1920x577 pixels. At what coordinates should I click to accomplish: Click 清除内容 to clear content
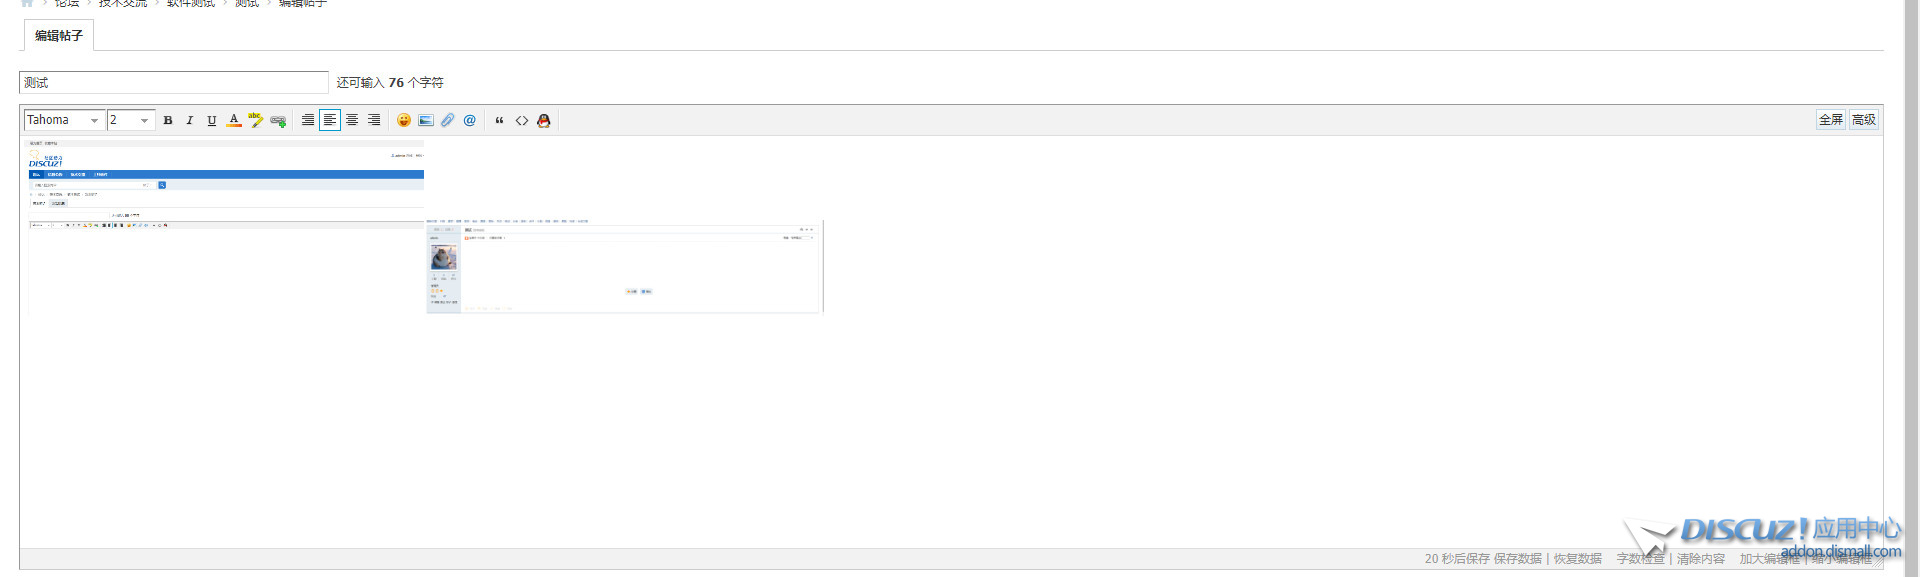click(x=1699, y=557)
